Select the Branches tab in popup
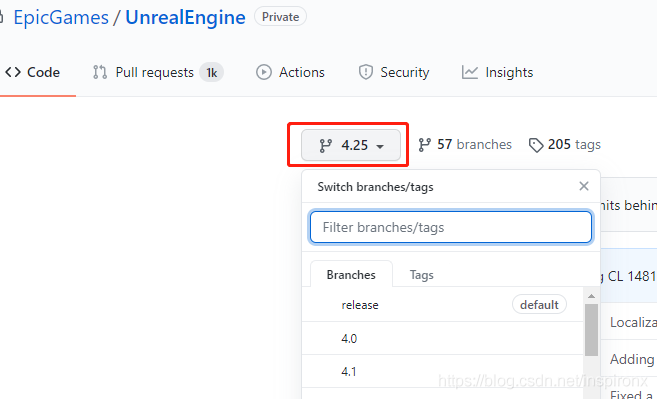The width and height of the screenshot is (657, 399). tap(351, 275)
